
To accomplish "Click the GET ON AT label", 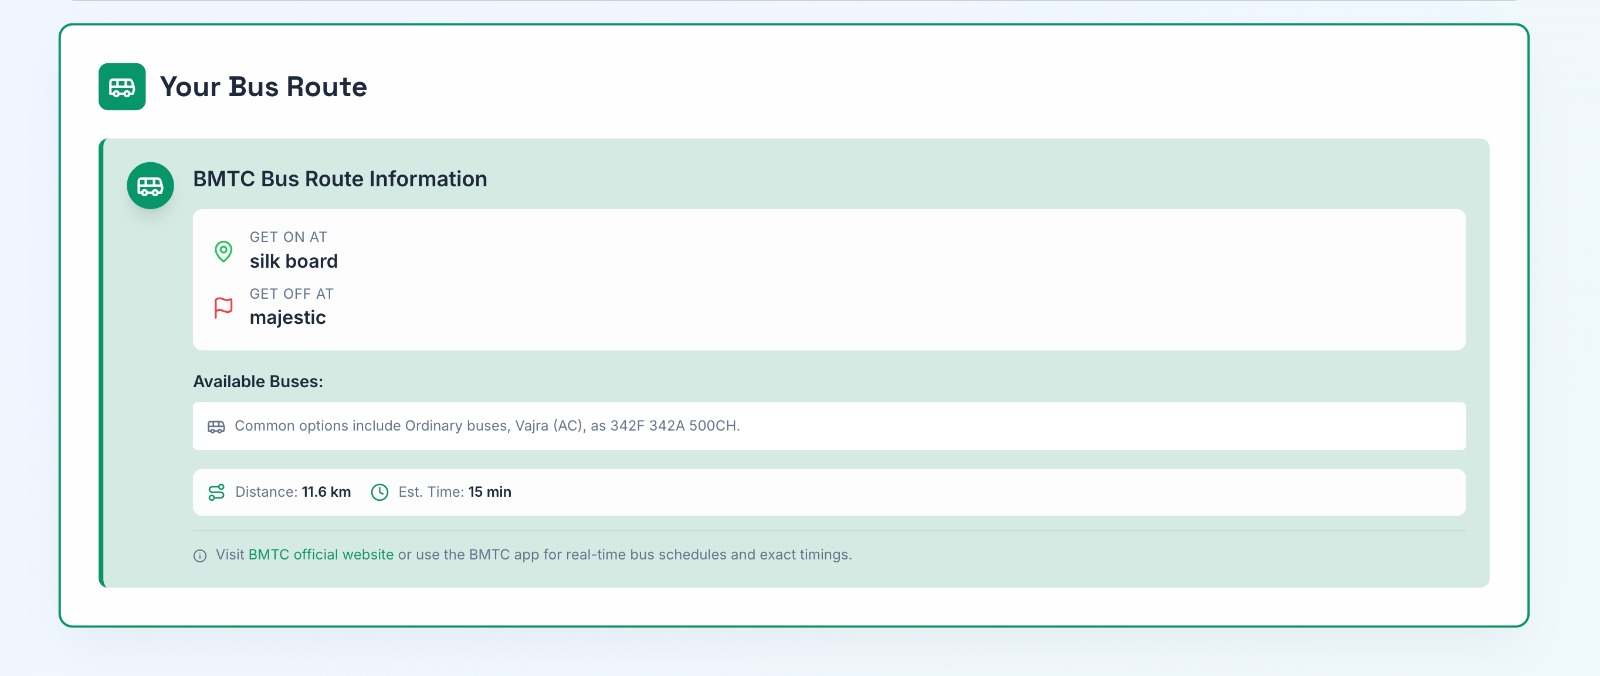I will tap(288, 237).
